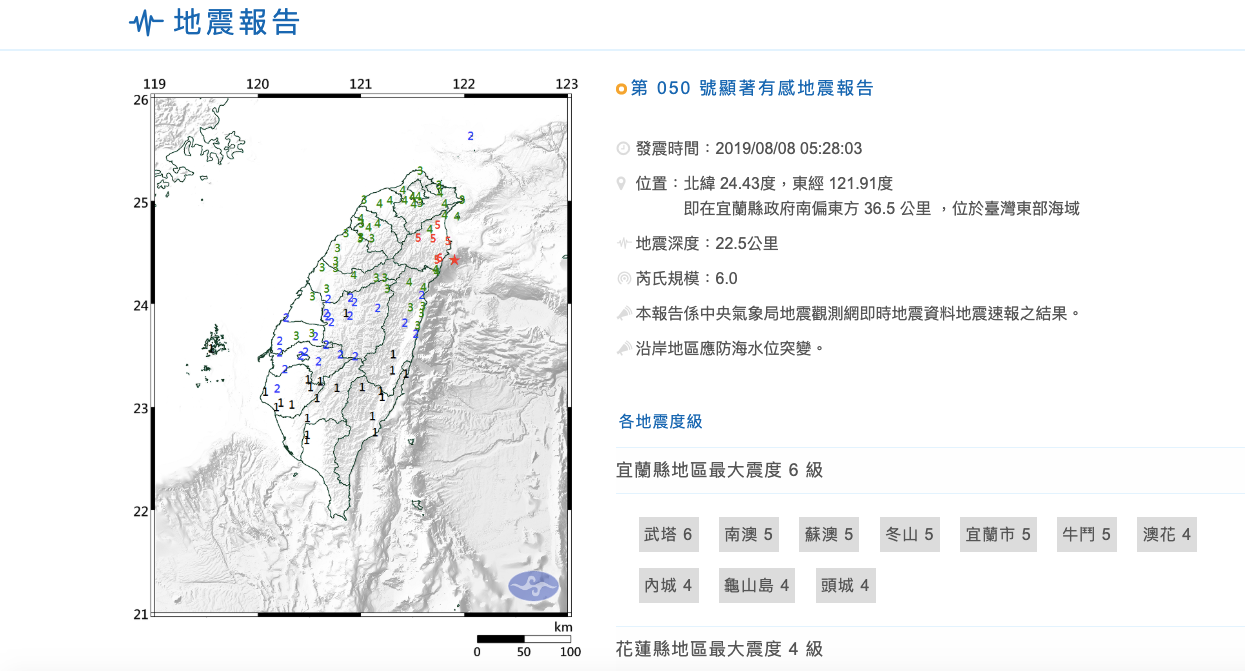Expand the 花蓮縣地區最大震度 4 級 section
The width and height of the screenshot is (1245, 671).
[720, 649]
